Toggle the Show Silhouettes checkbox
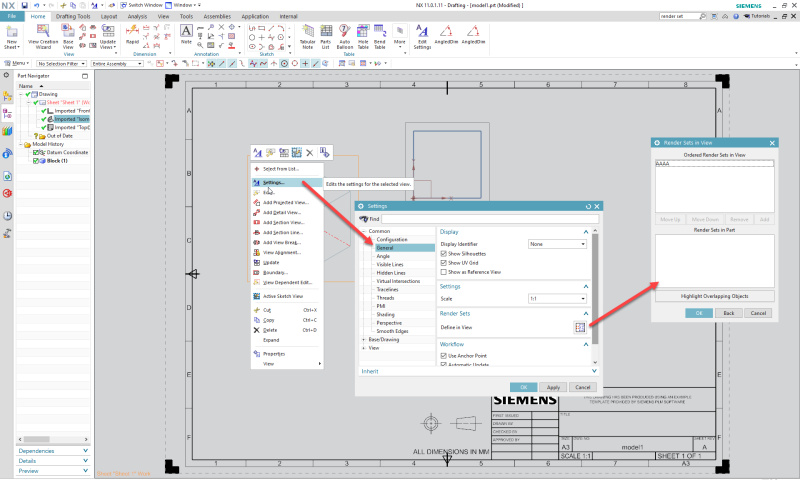Screen dimensions: 800x480 [443, 254]
